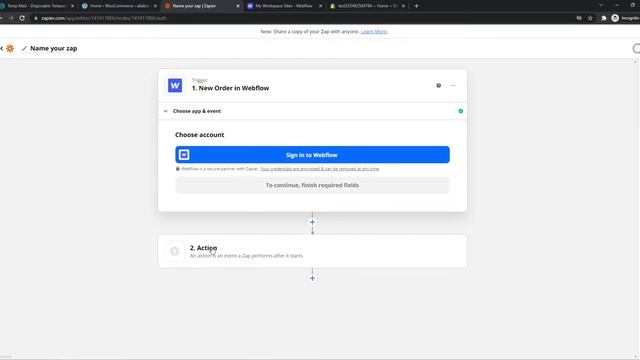Switch to the WooCommerce Home tab
The image size is (640, 360).
click(x=119, y=6)
